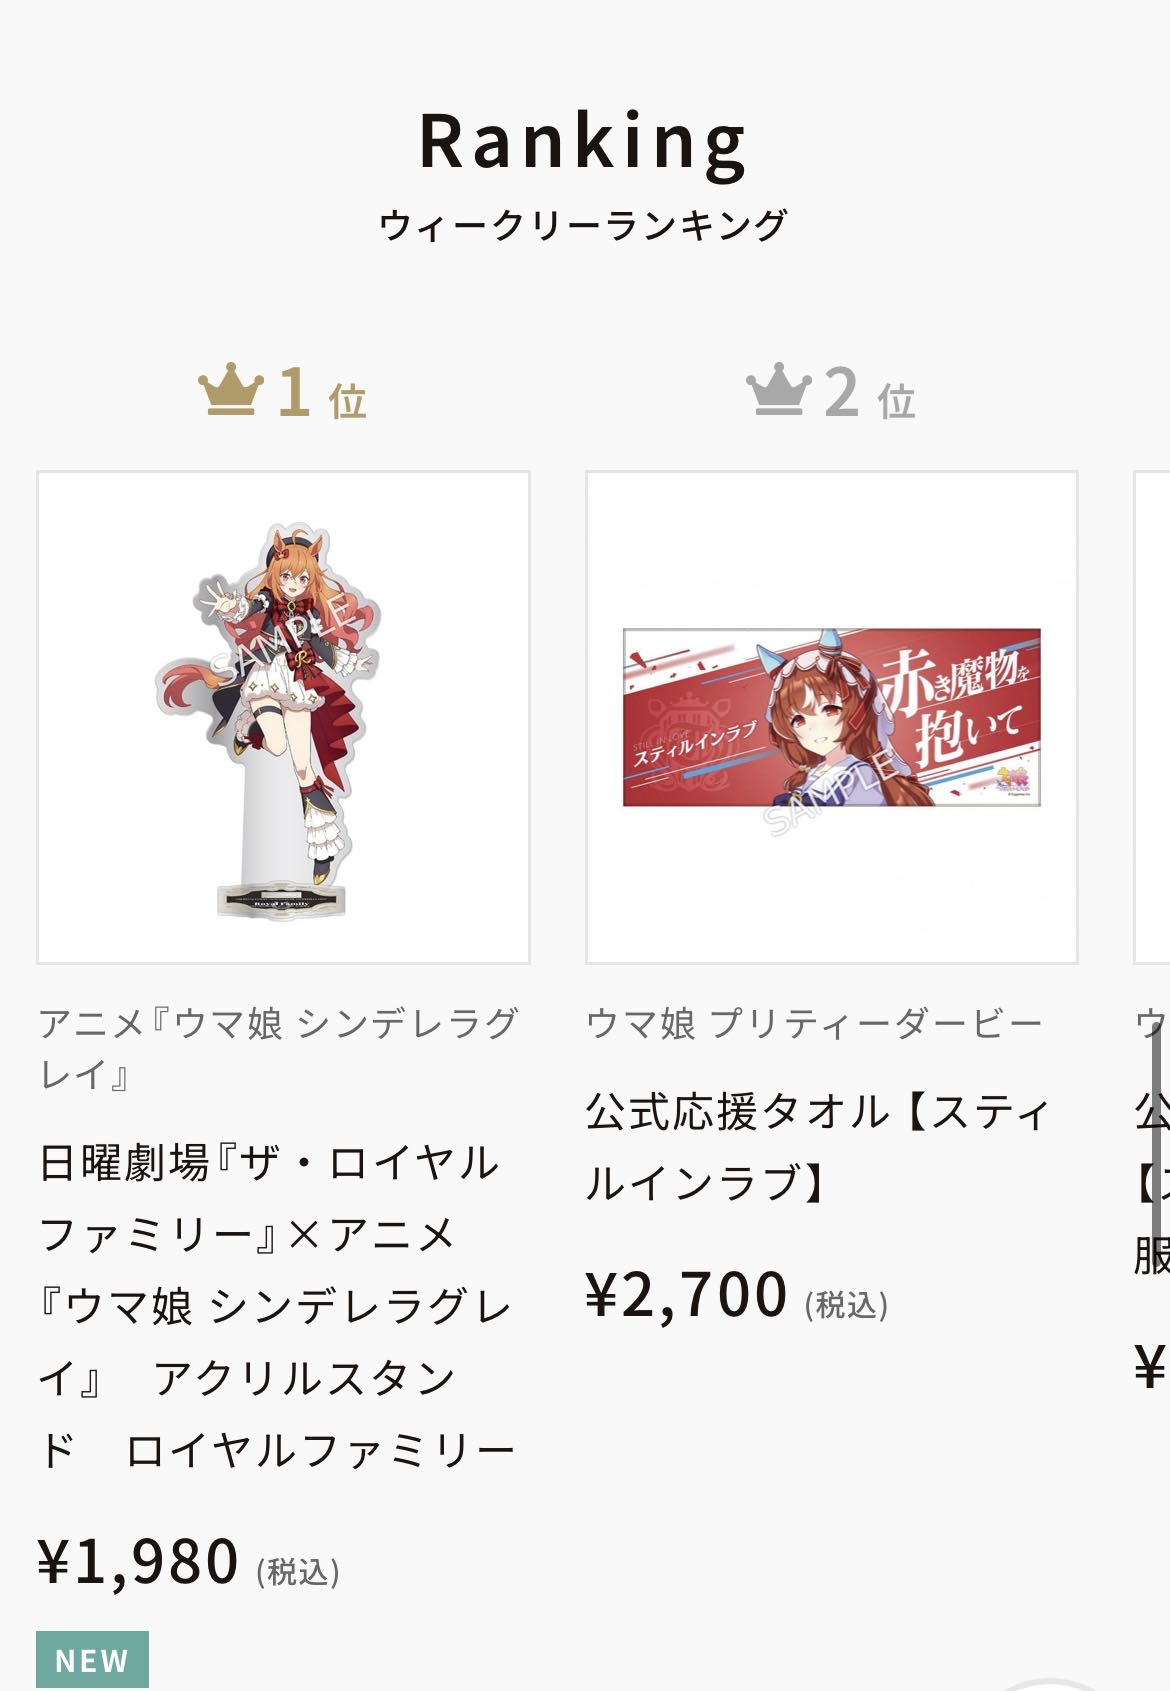Click the green NEW badge
The image size is (1170, 1691).
tap(92, 1660)
